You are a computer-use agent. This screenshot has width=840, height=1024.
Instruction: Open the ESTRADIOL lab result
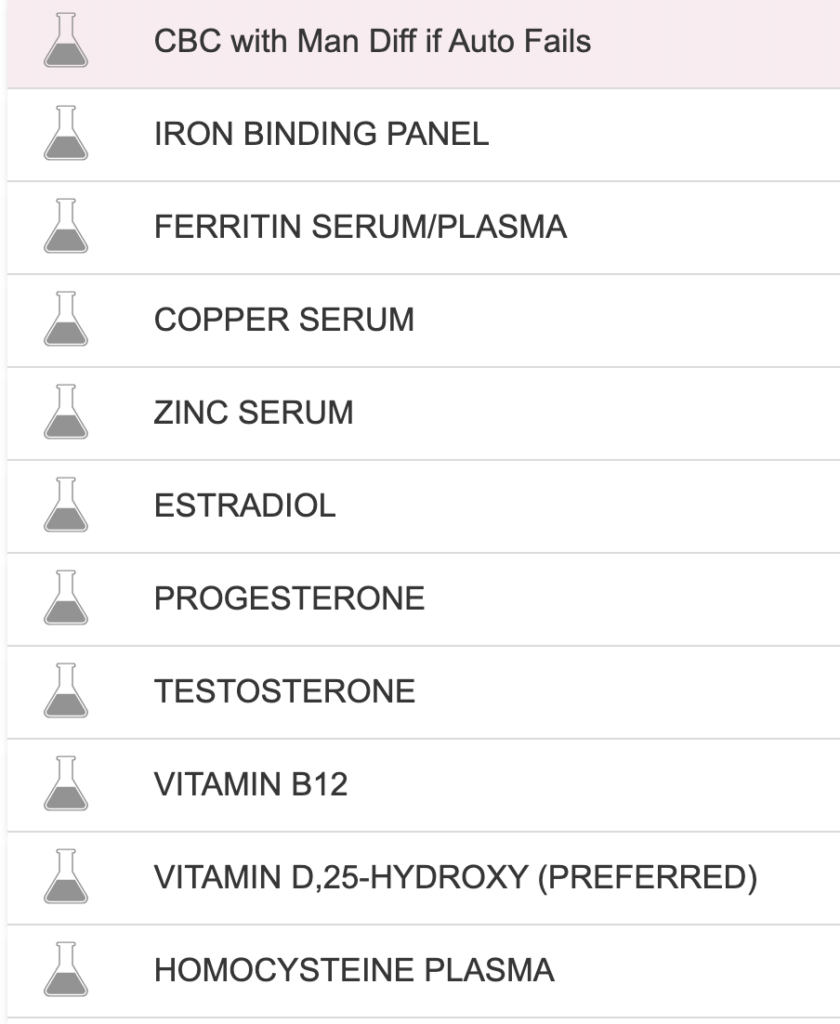coord(423,506)
